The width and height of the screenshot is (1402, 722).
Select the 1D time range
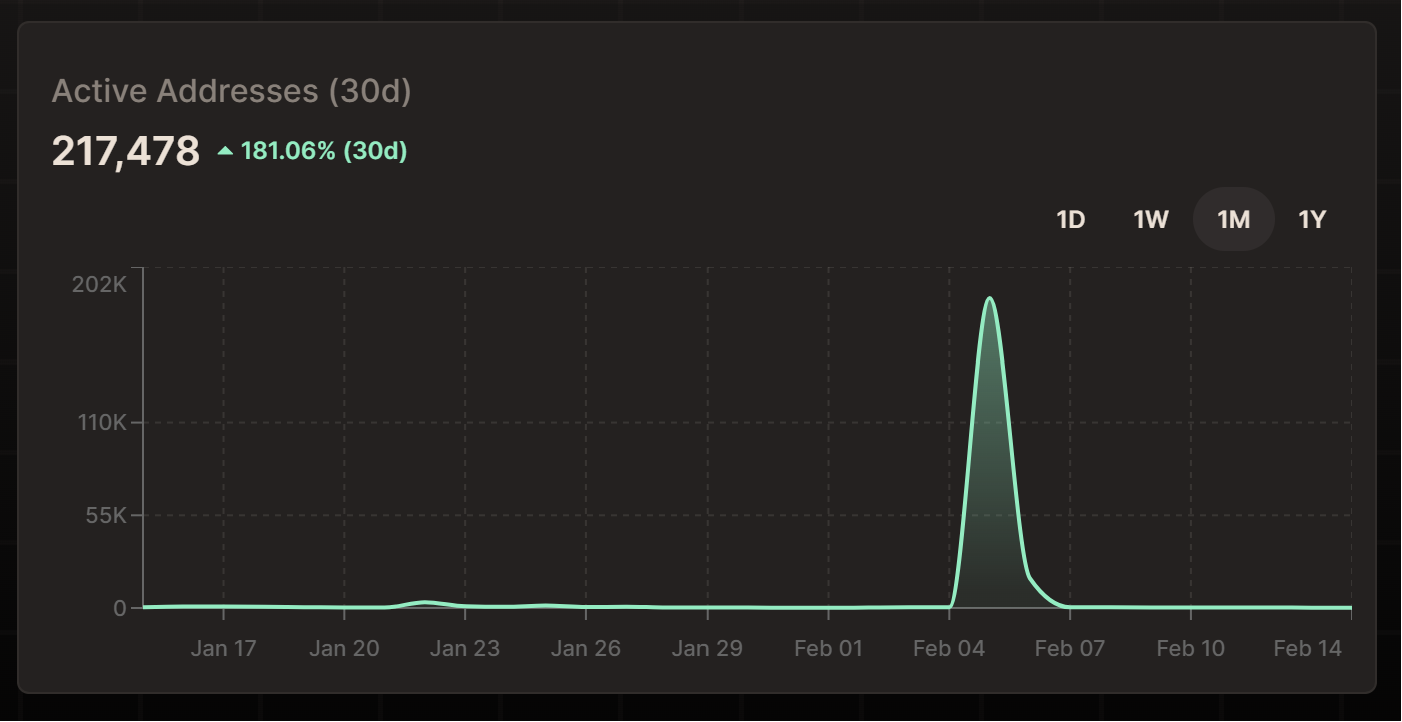(1071, 219)
